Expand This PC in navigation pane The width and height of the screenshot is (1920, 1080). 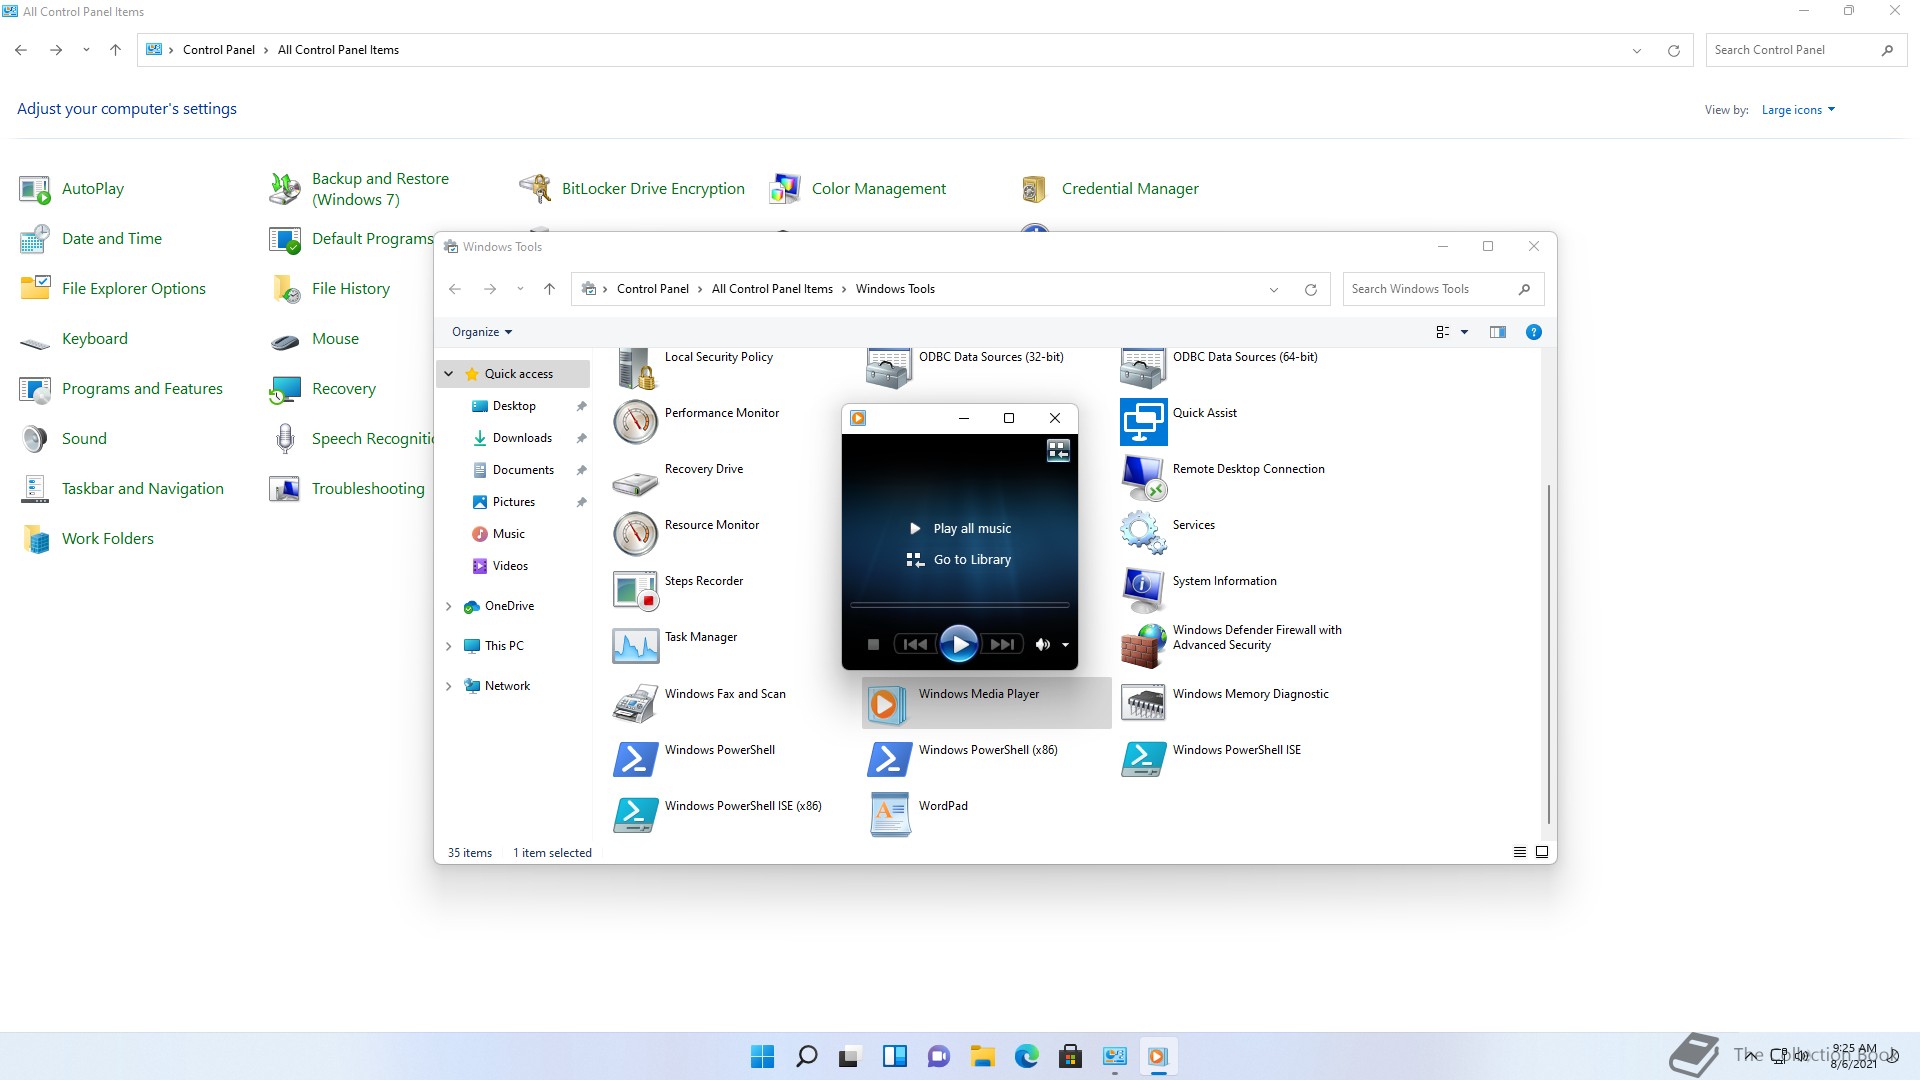(449, 646)
